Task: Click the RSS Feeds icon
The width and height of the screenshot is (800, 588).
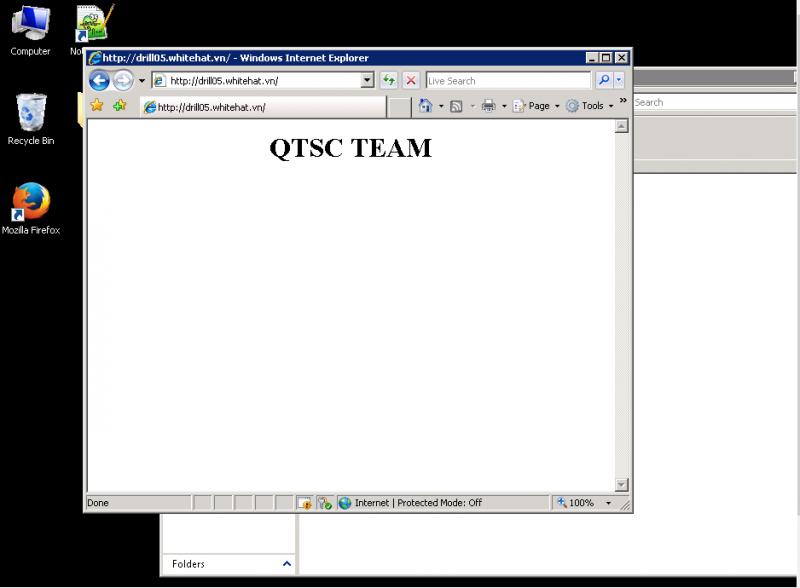Action: point(456,106)
